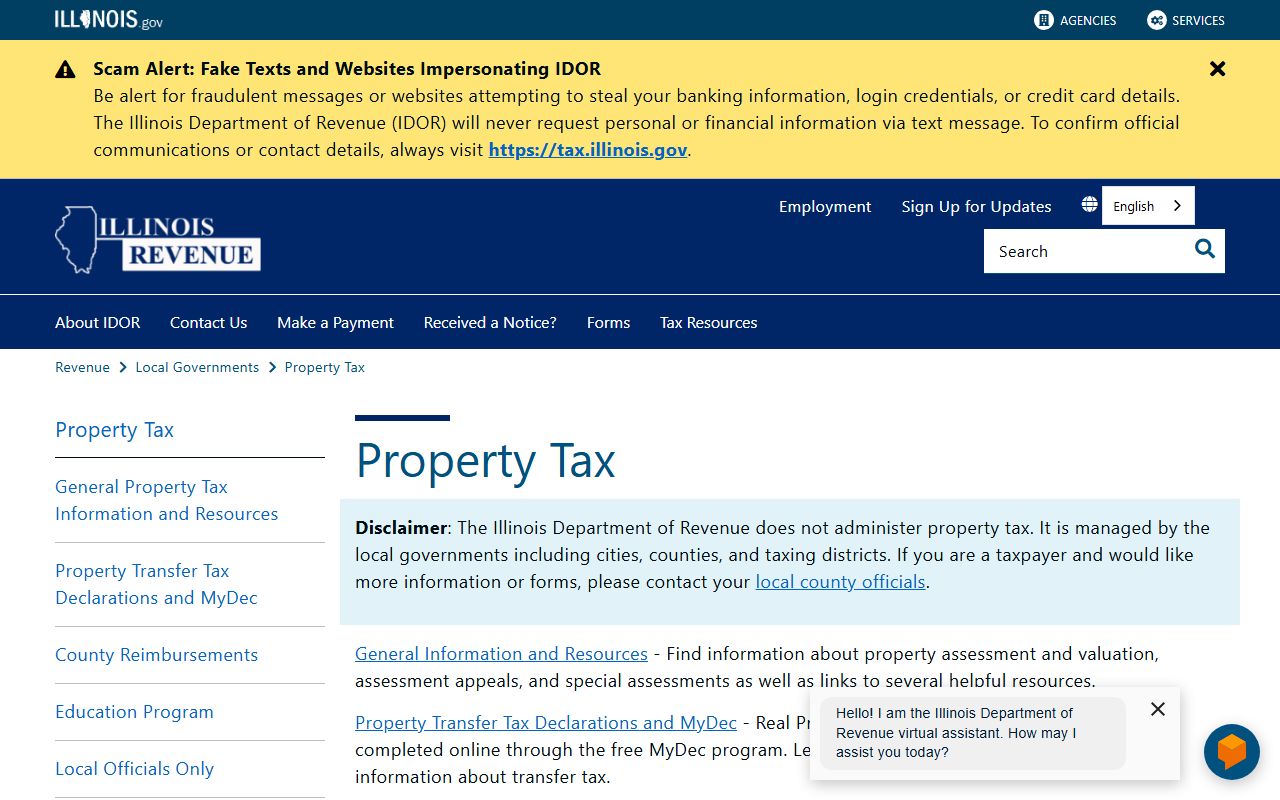Open County Reimbursements in sidebar
1280x800 pixels.
click(x=156, y=655)
